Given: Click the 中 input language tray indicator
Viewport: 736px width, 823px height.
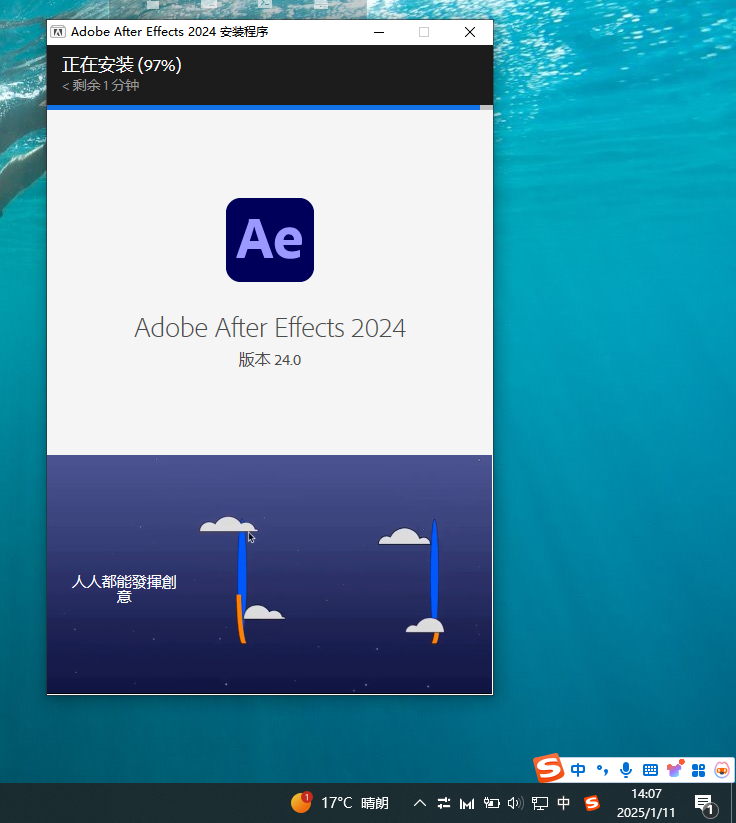Looking at the screenshot, I should [563, 803].
